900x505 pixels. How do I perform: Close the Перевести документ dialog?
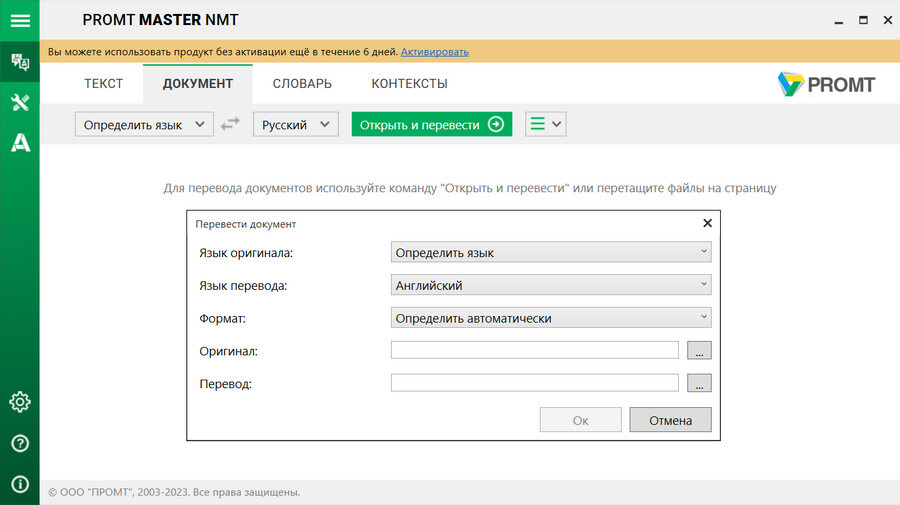707,223
